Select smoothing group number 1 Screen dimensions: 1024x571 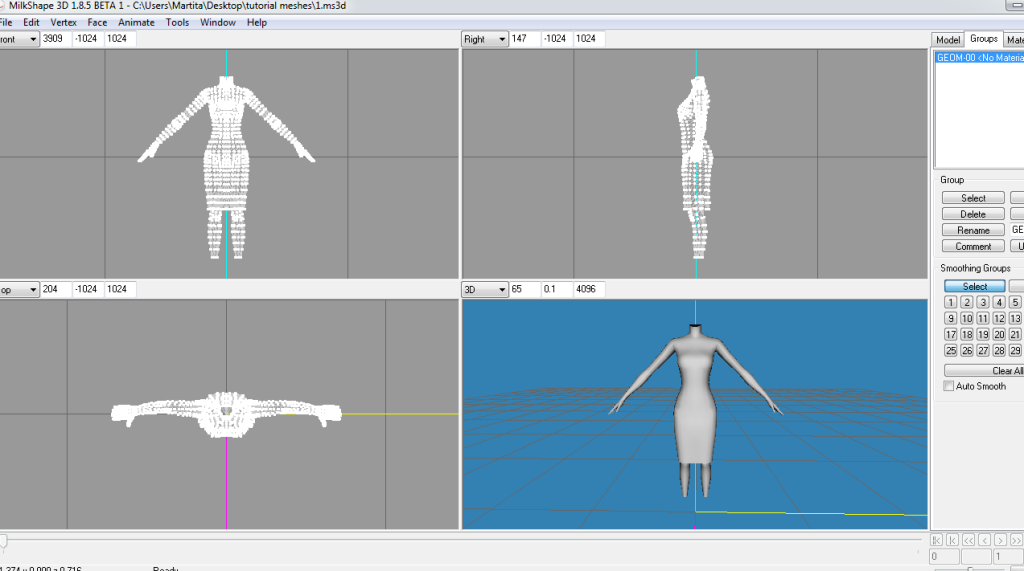click(951, 303)
